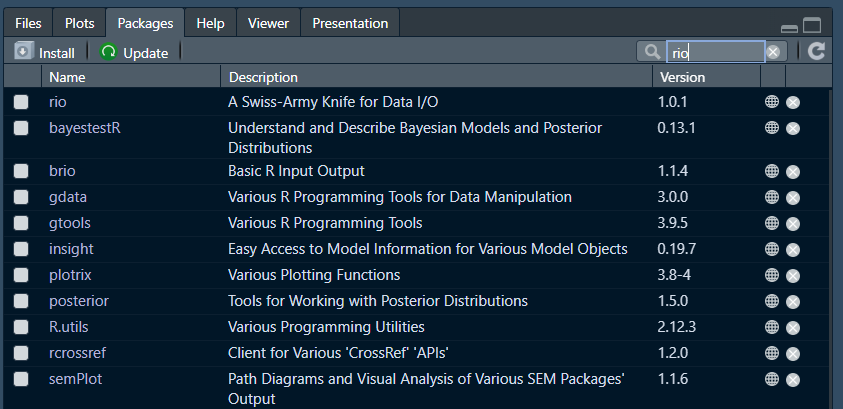Open the Help tab
Screen dimensions: 843x409
coord(210,22)
